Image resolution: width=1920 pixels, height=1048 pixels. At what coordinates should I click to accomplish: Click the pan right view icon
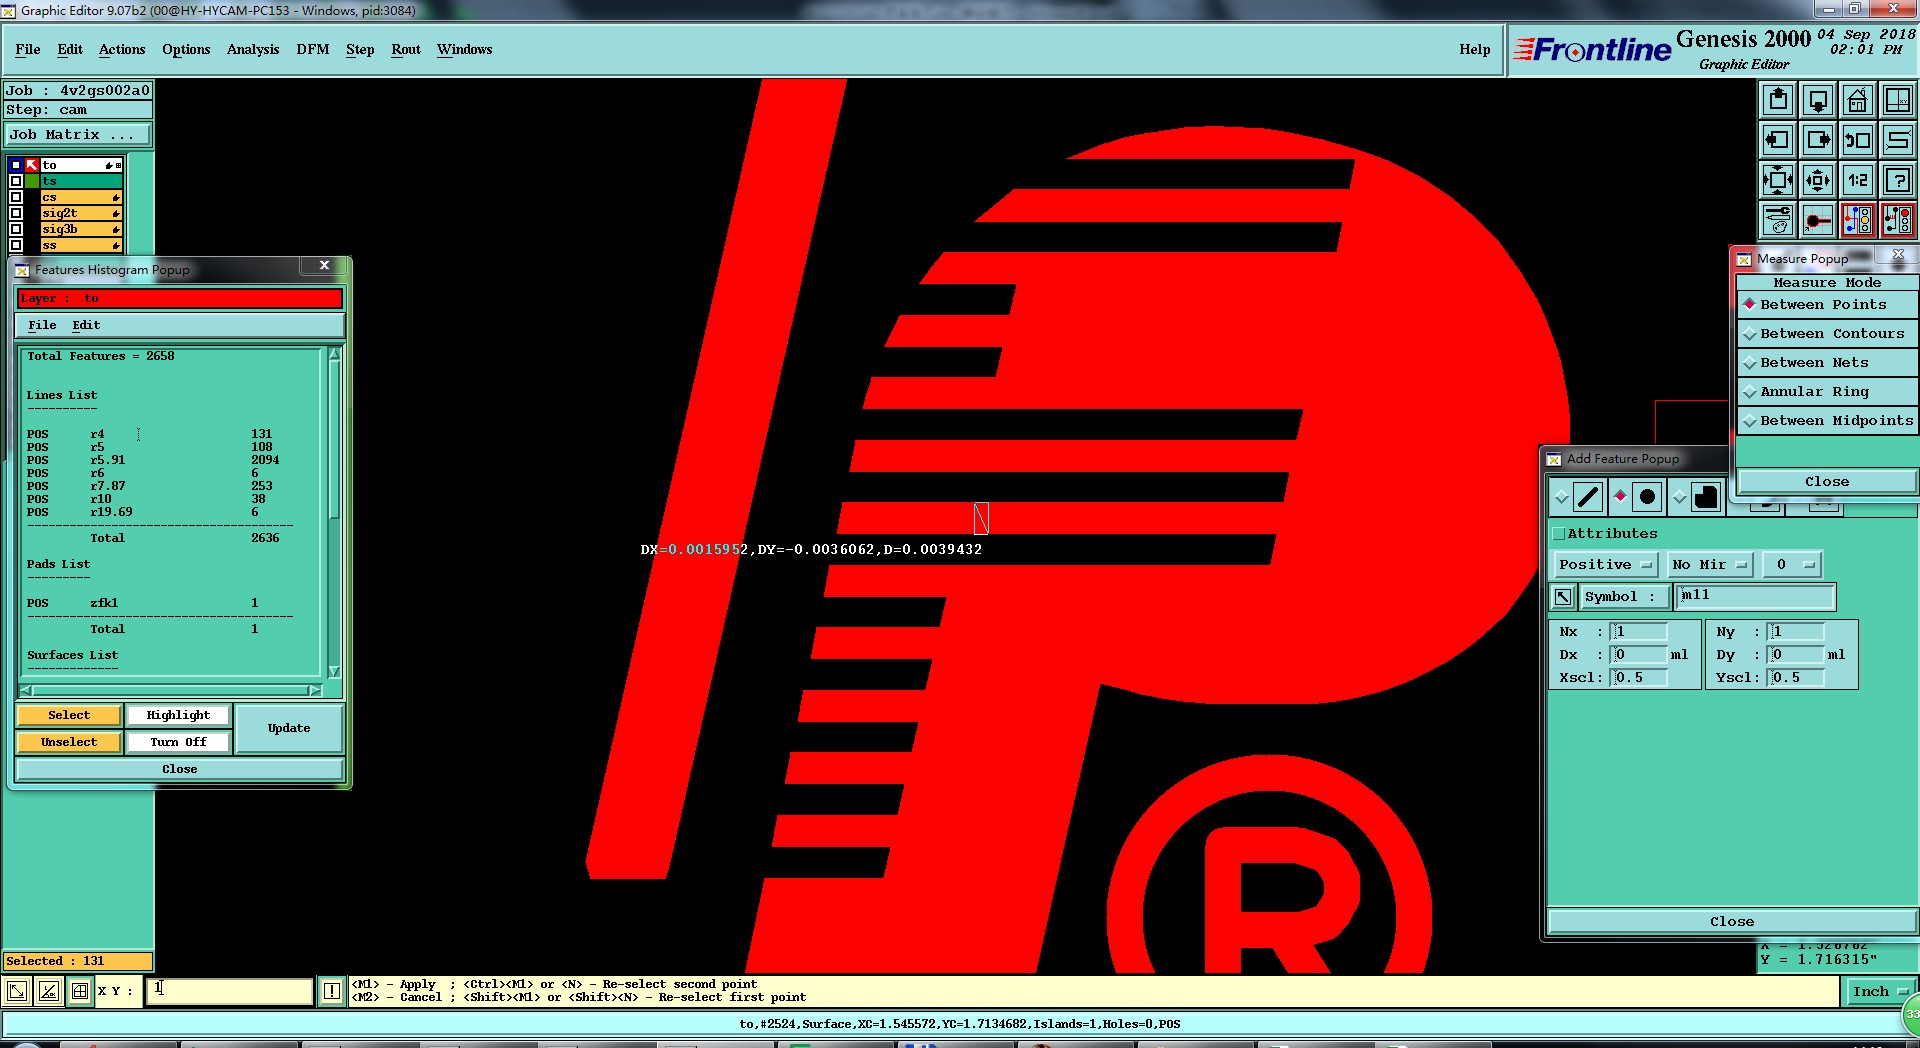click(x=1818, y=140)
